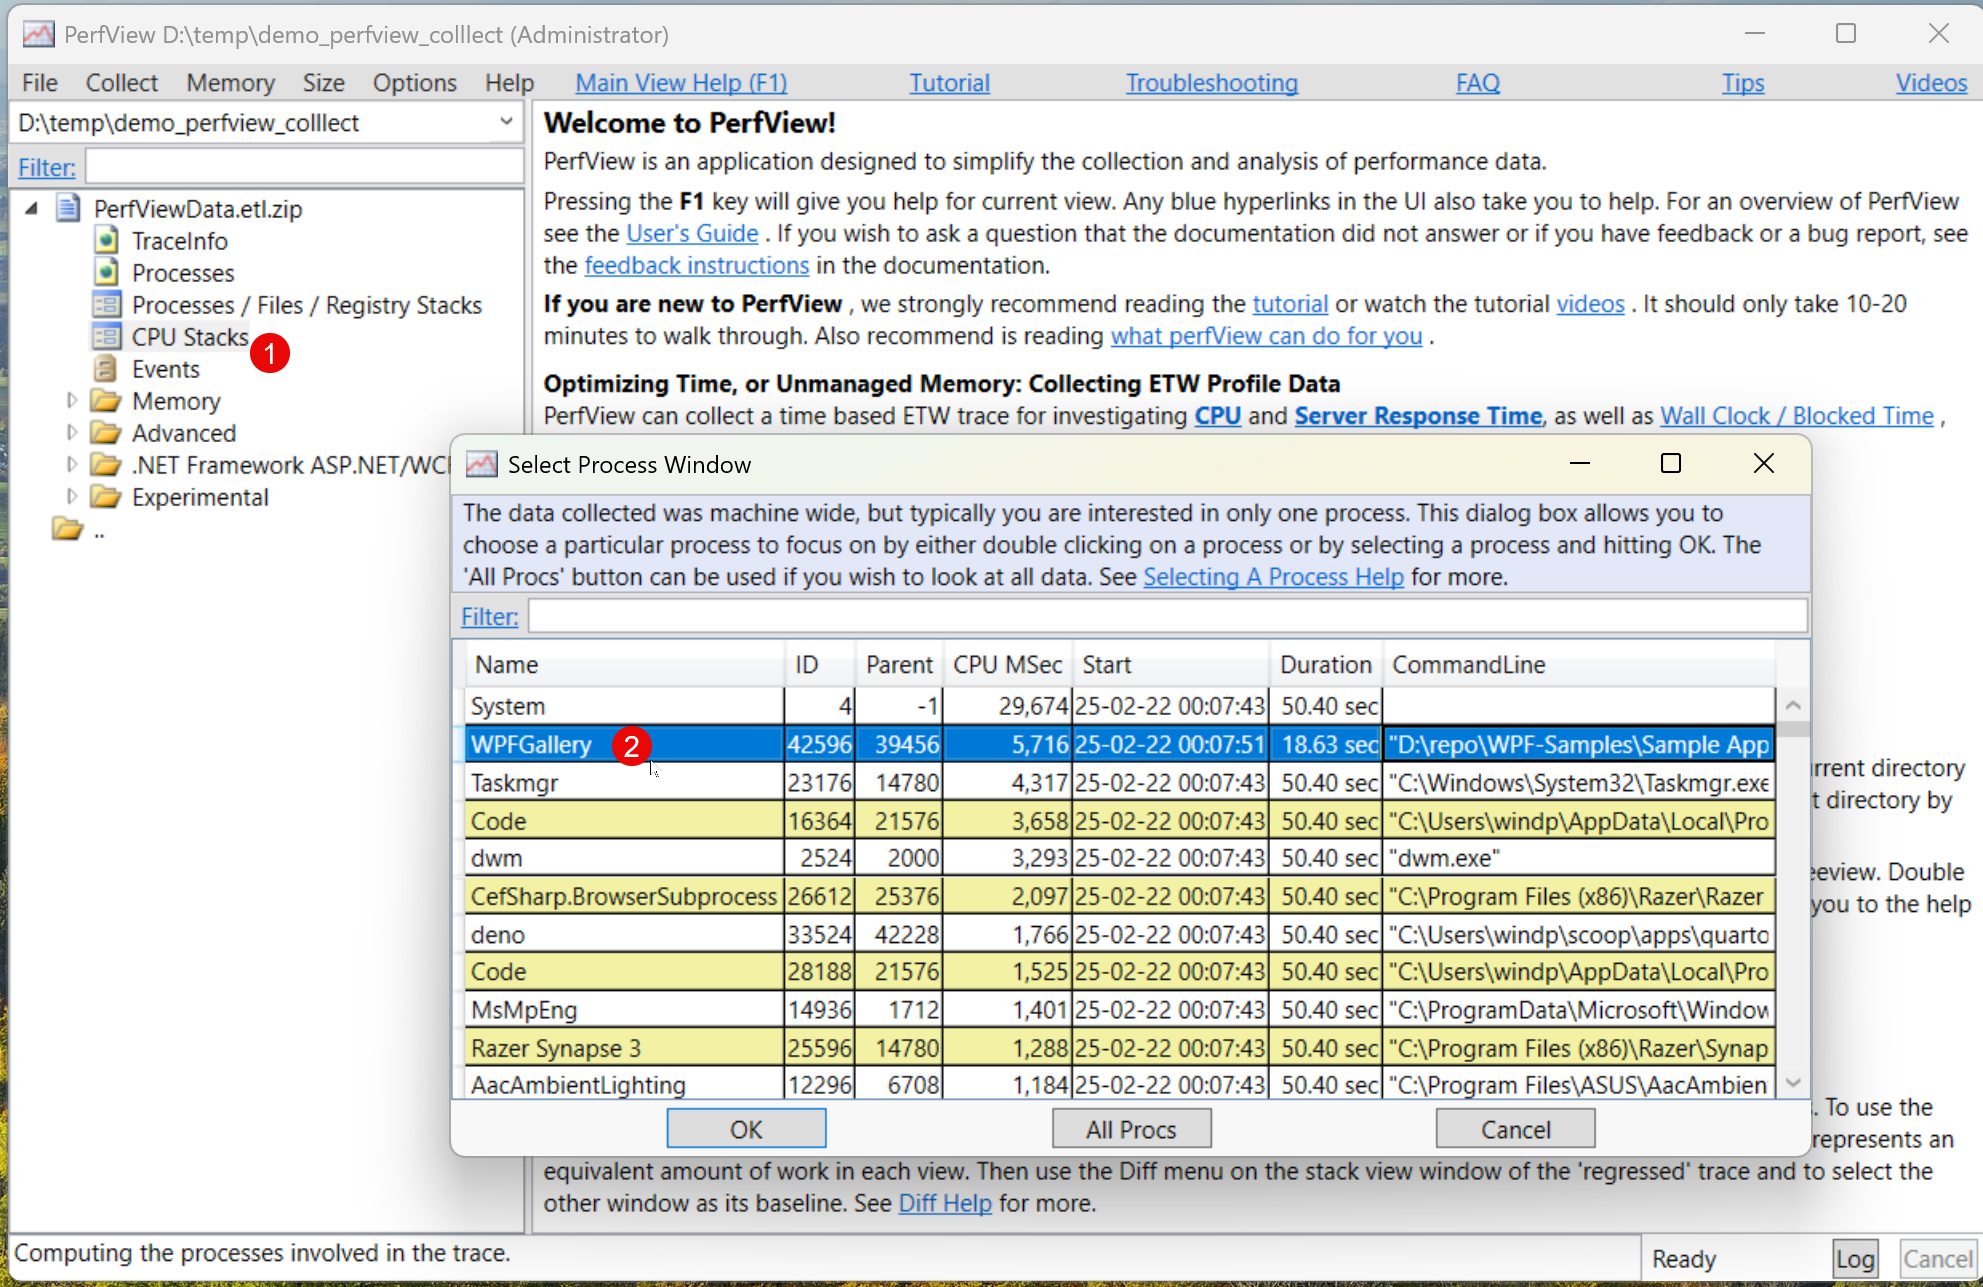The width and height of the screenshot is (1983, 1287).
Task: Click the CPU Stacks view icon
Action: (x=106, y=336)
